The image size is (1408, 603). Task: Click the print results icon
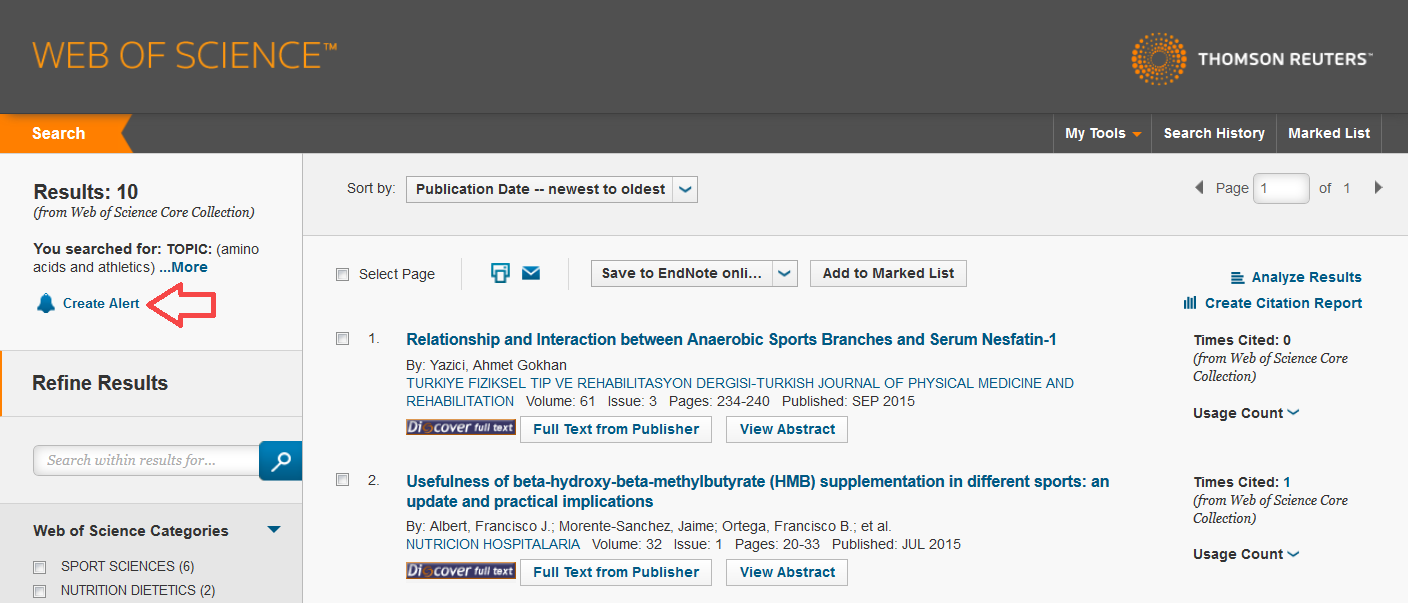(500, 273)
